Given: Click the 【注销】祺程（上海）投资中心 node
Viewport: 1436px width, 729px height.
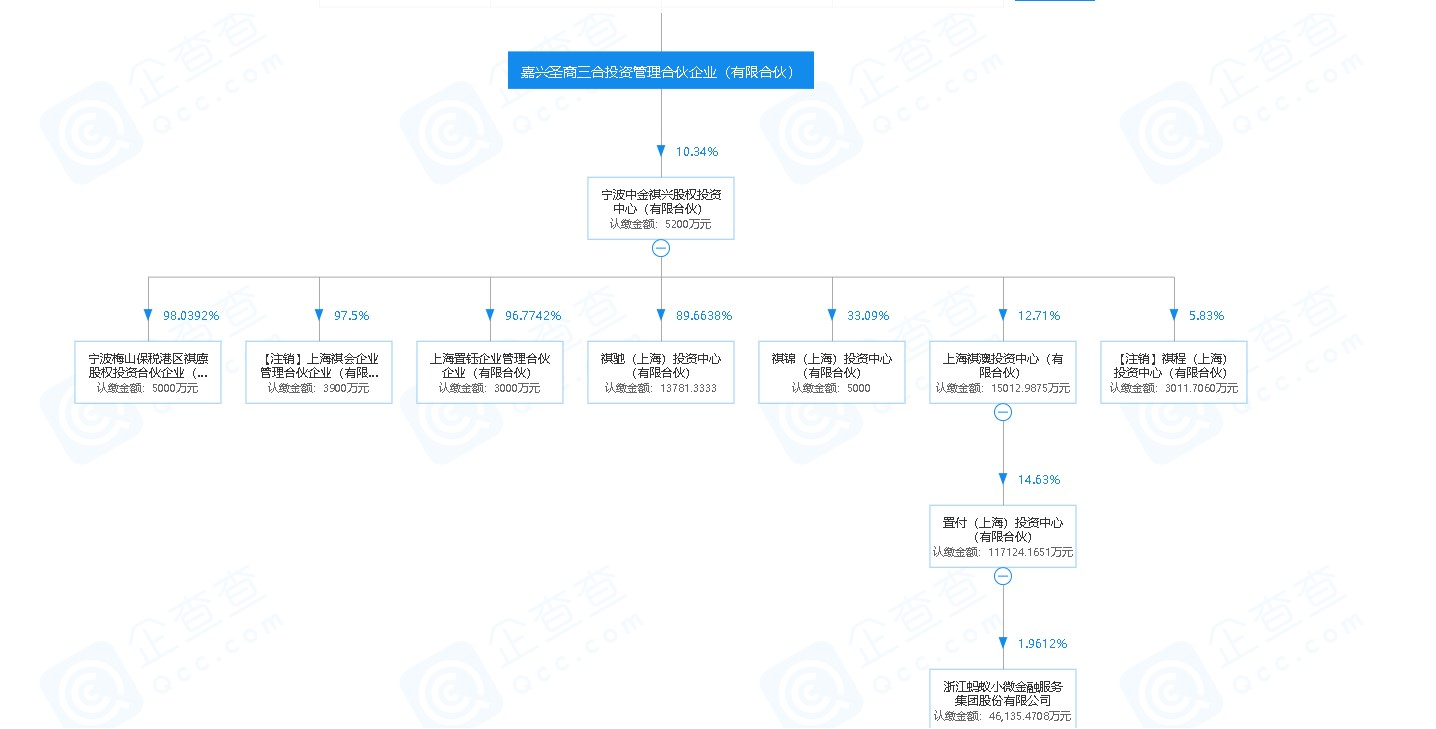Looking at the screenshot, I should (1174, 372).
